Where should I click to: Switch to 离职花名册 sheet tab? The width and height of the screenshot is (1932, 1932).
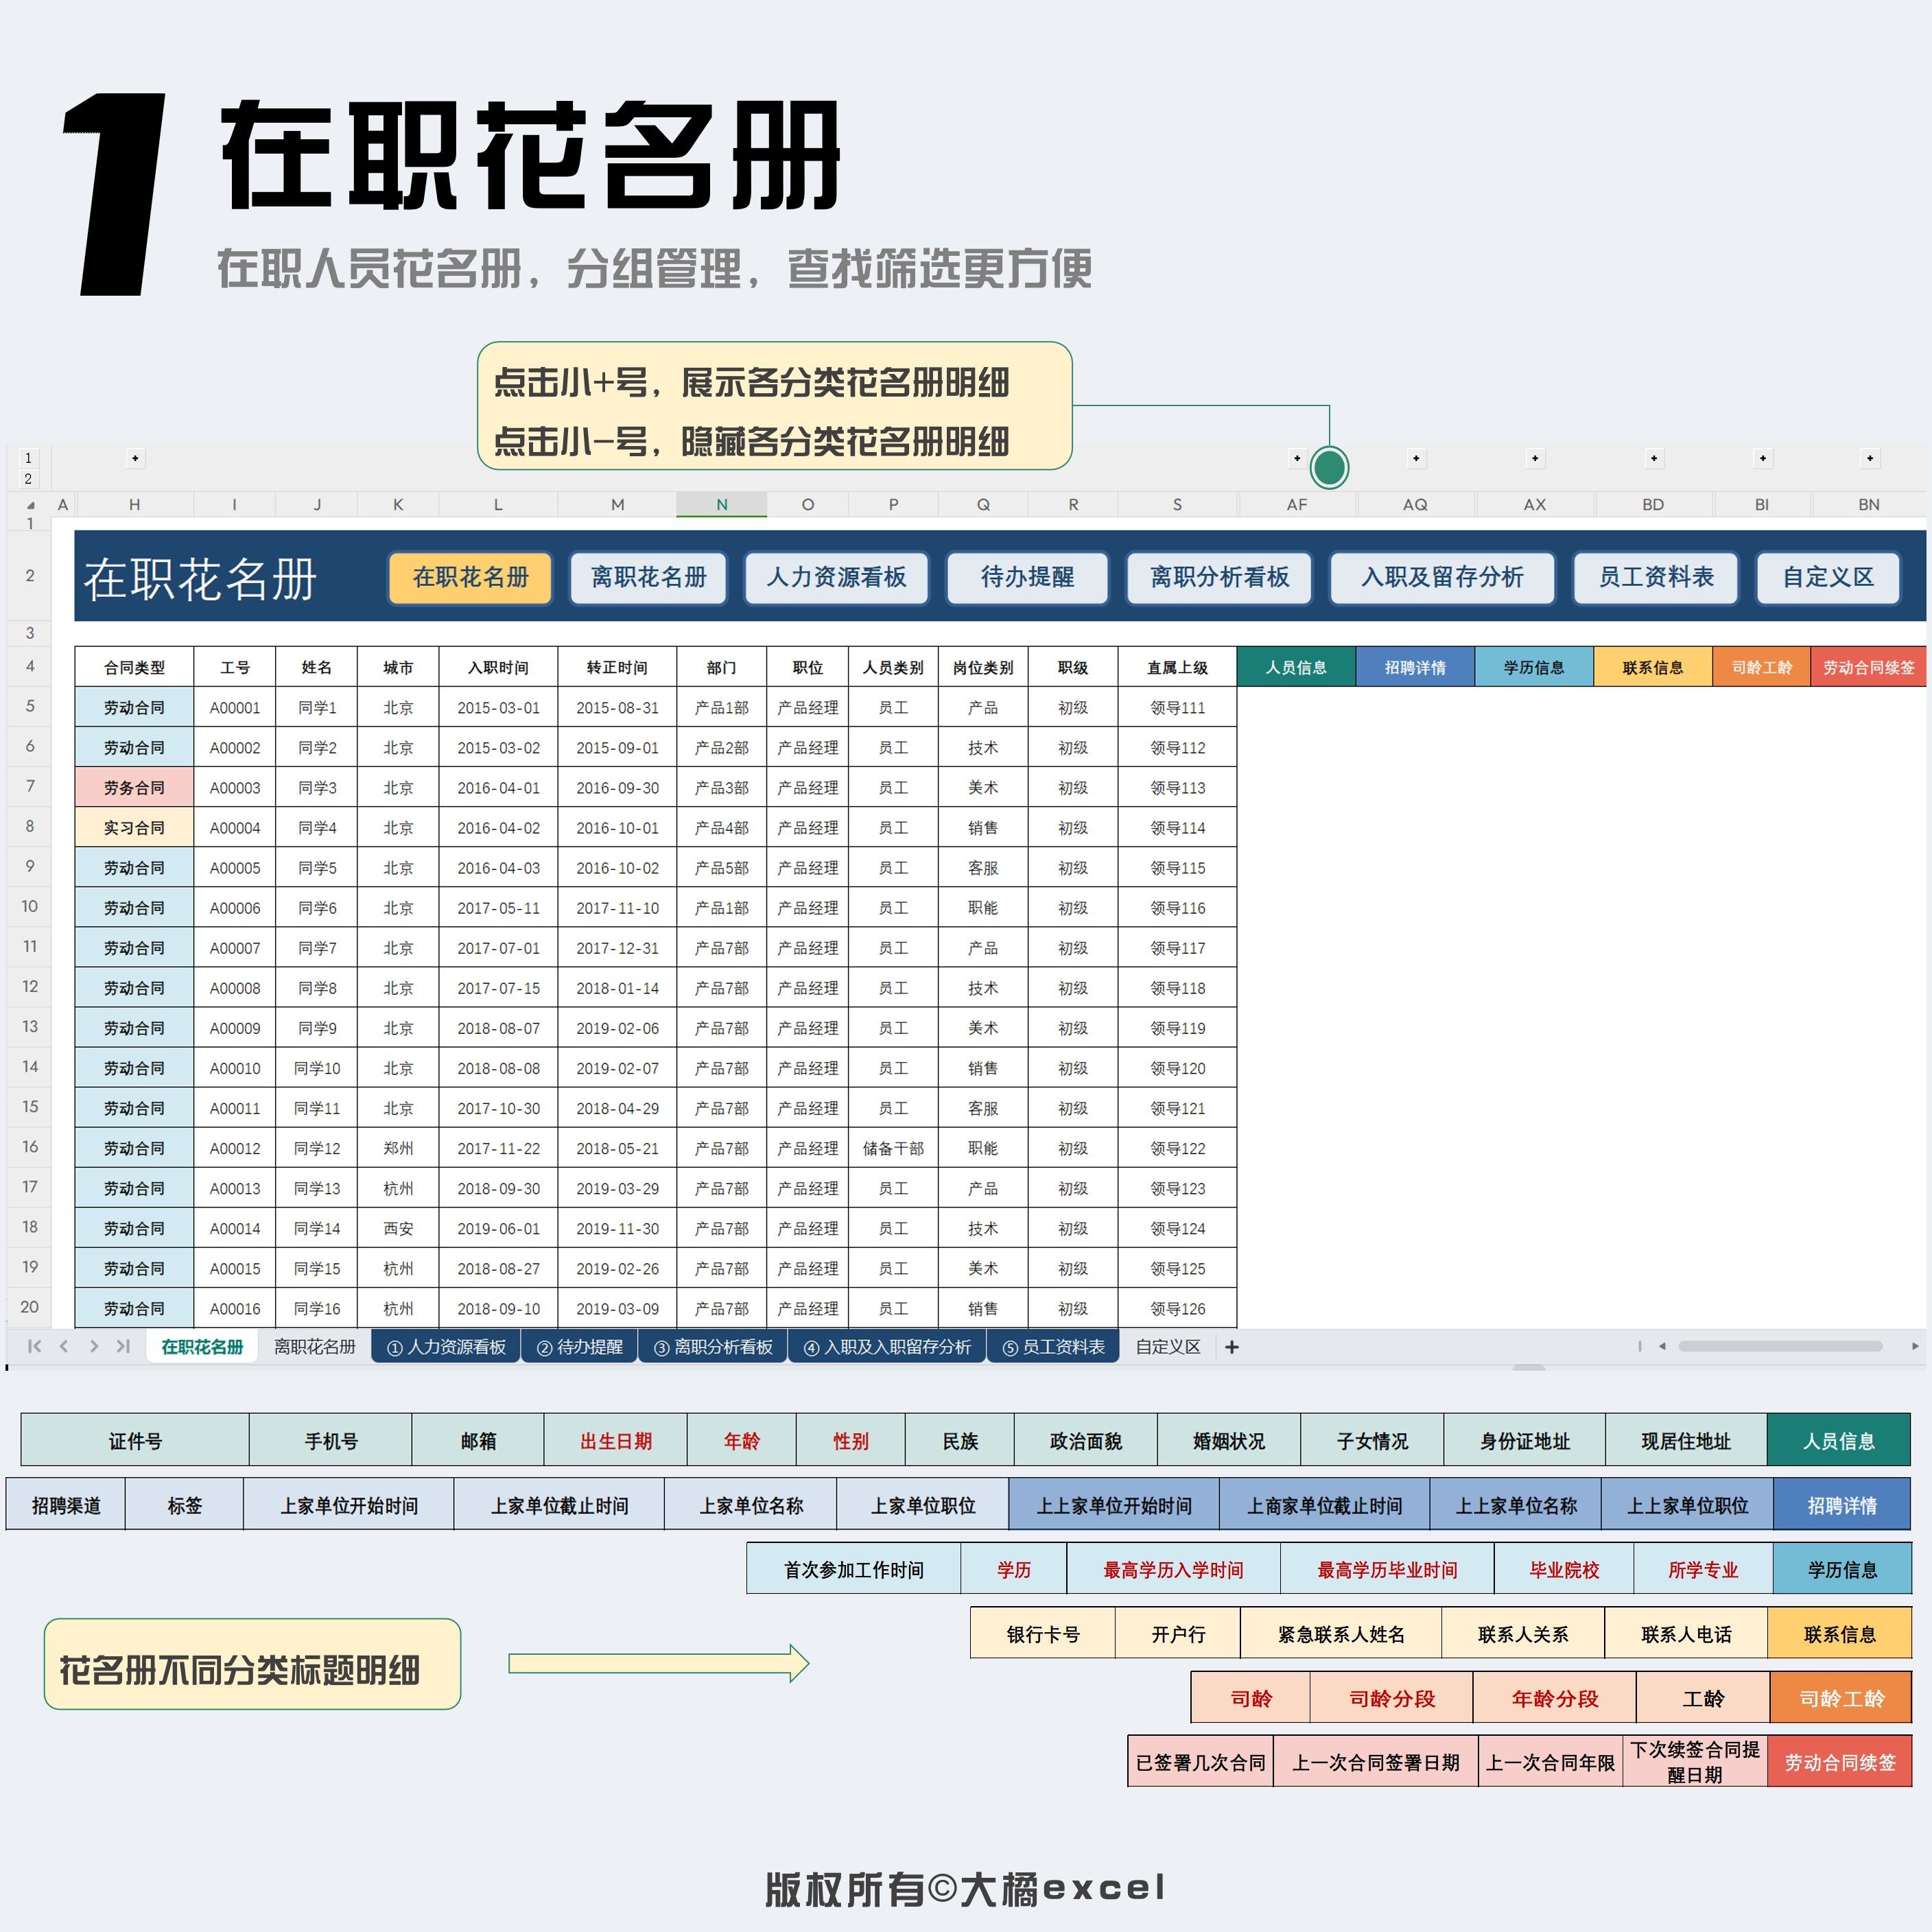(x=314, y=1347)
